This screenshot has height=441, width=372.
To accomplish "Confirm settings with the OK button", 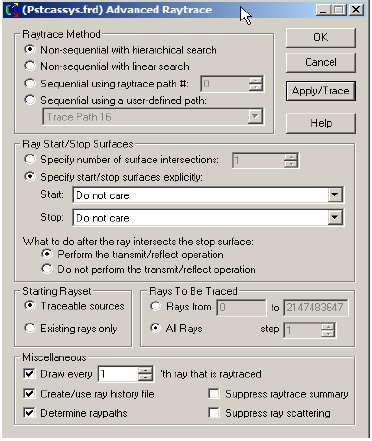I will (321, 37).
